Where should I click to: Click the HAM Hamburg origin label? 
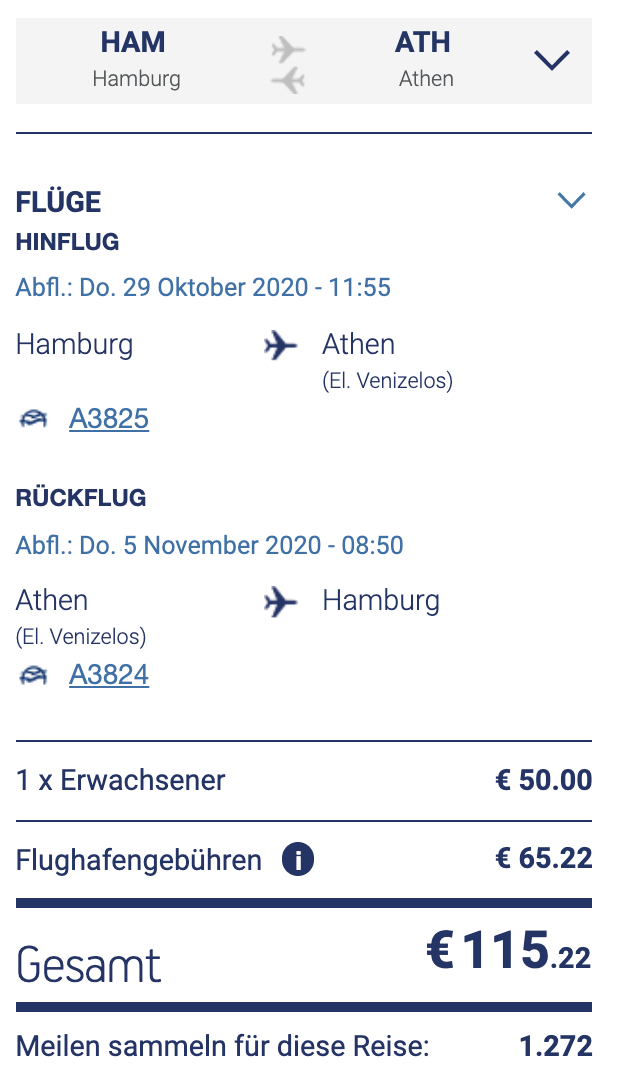pos(136,59)
